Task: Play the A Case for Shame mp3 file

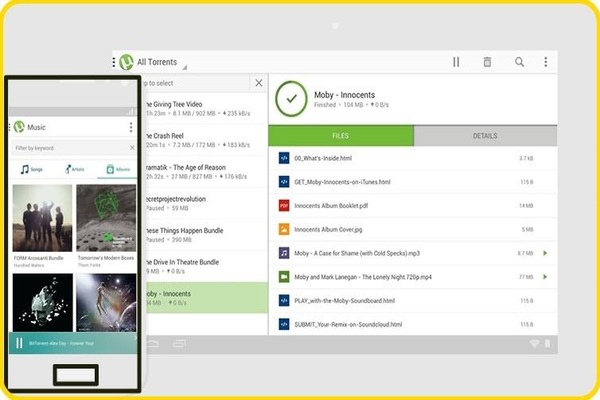Action: (x=545, y=253)
